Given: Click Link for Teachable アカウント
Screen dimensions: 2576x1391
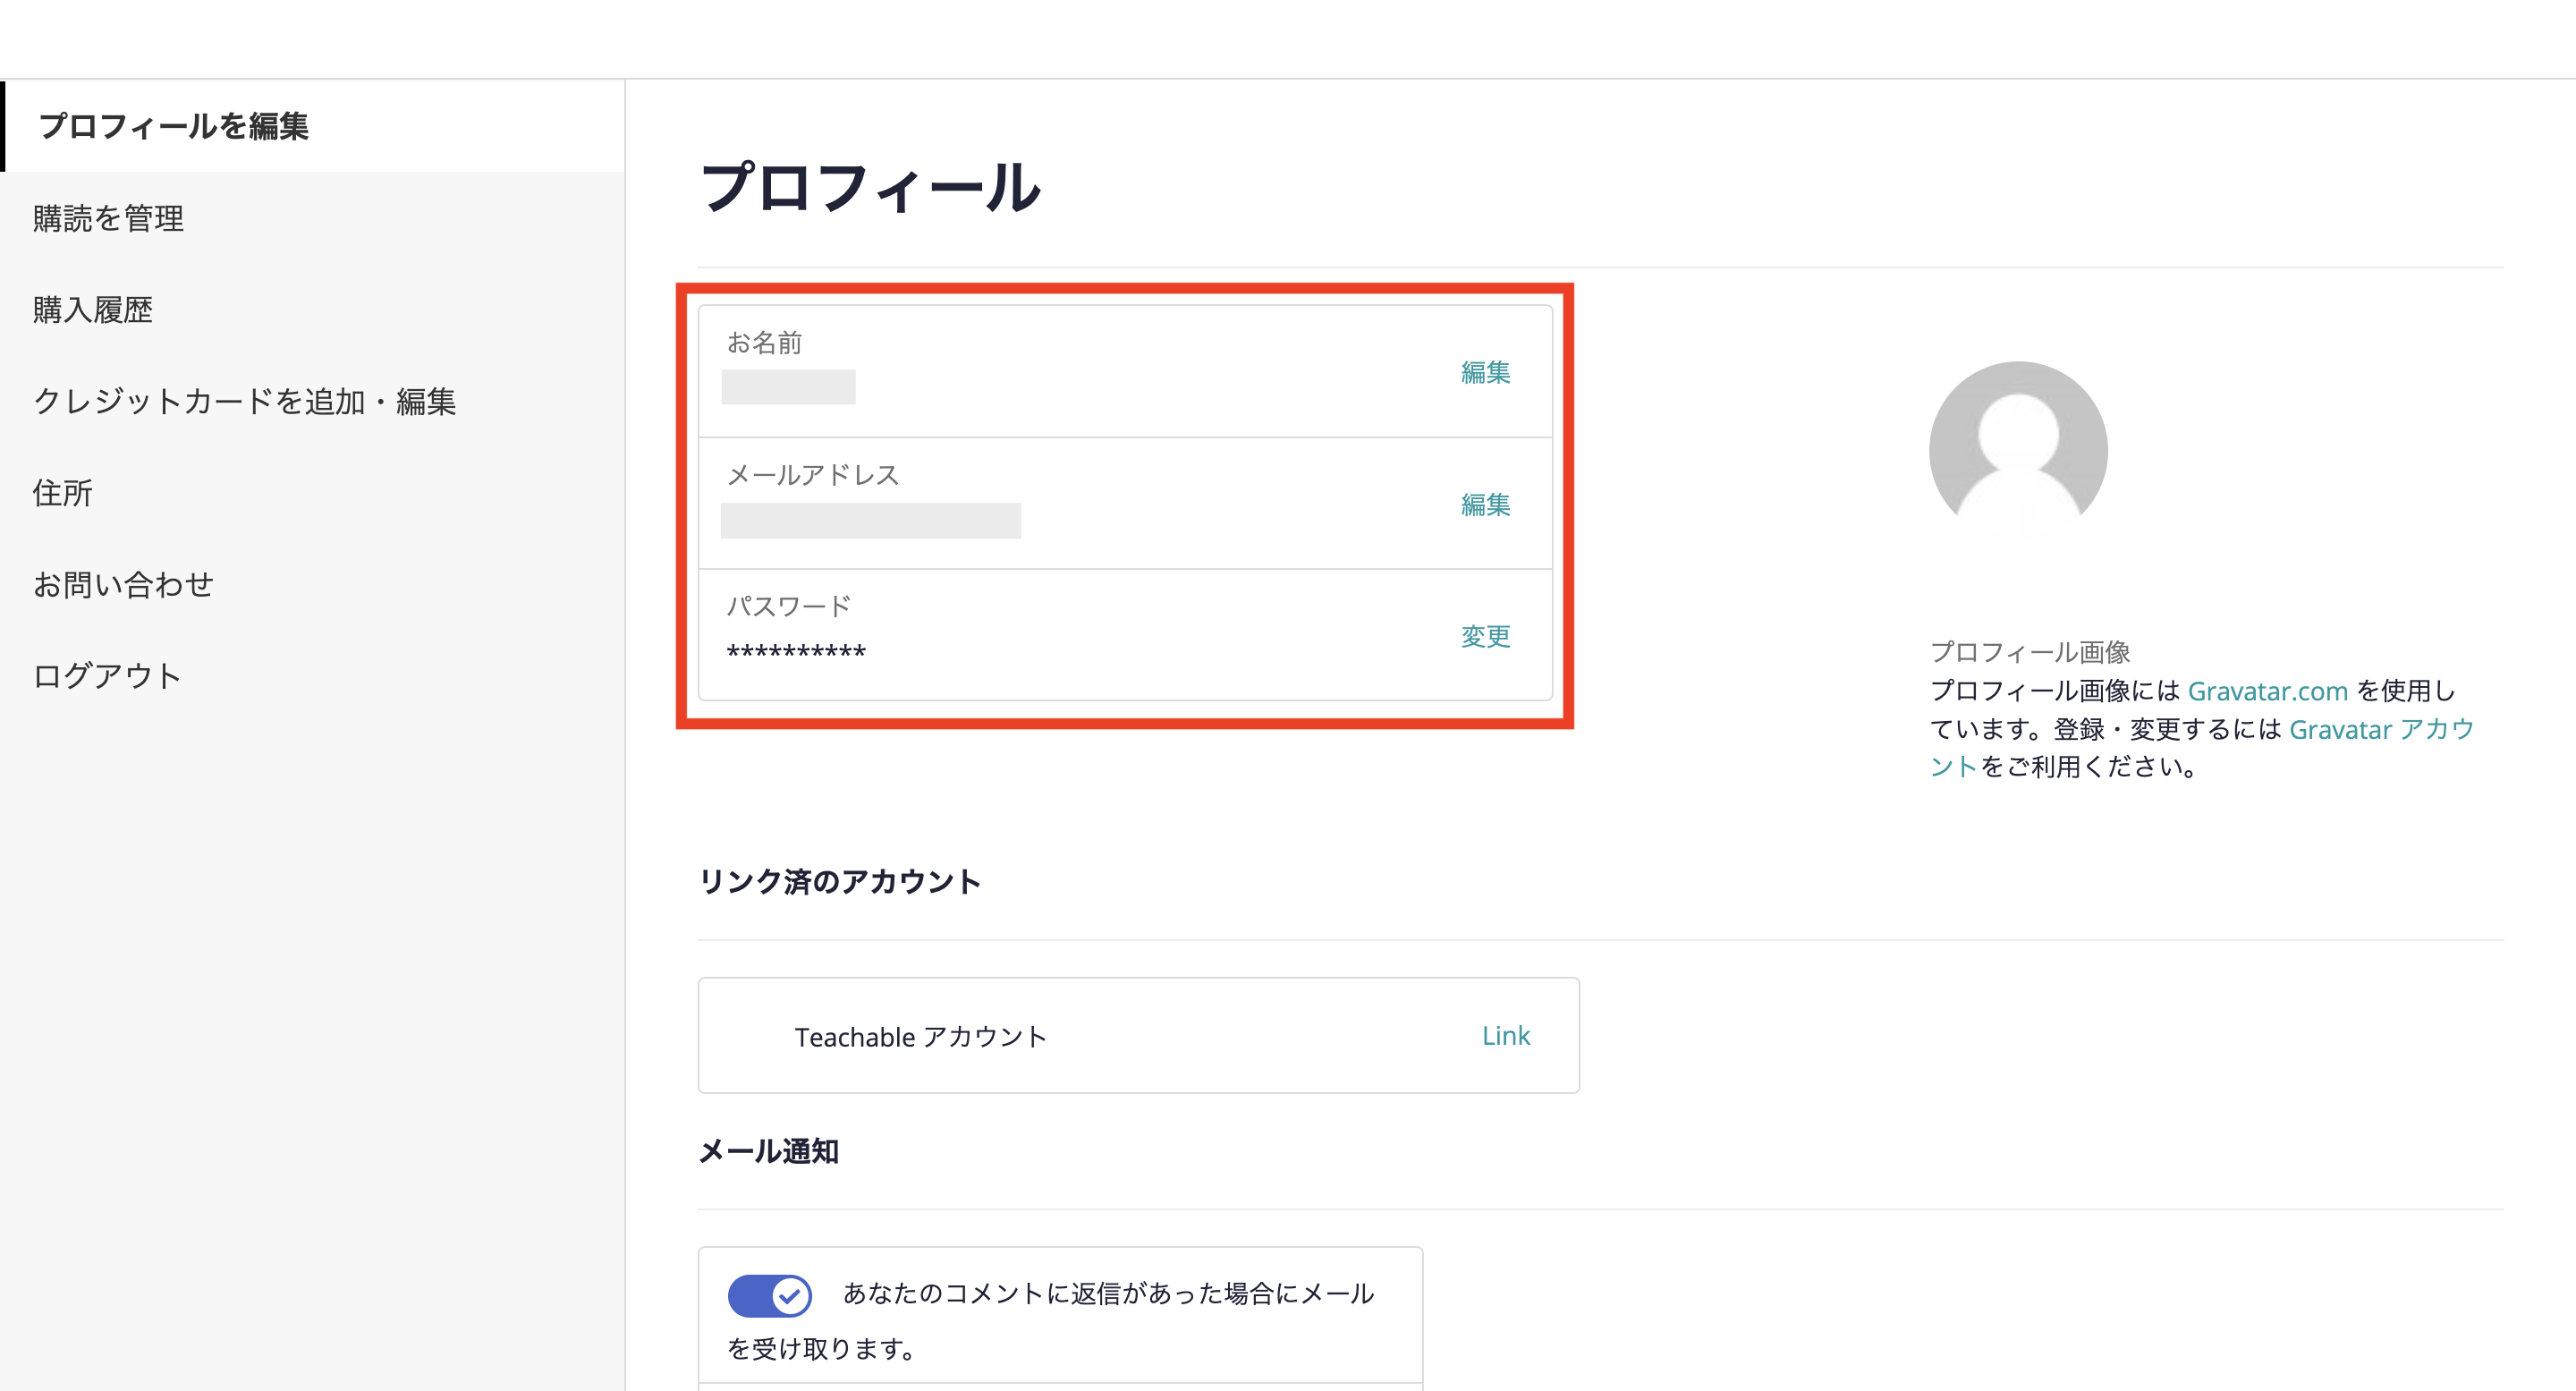Looking at the screenshot, I should [x=1505, y=1035].
